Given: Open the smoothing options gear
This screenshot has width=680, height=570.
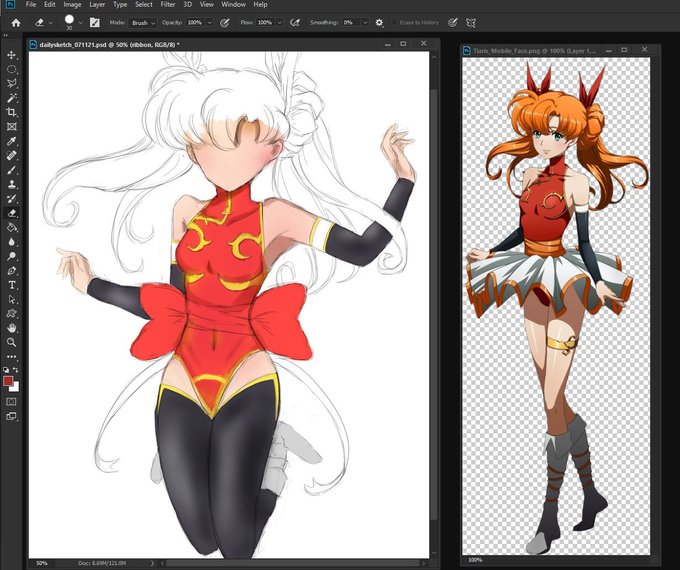Looking at the screenshot, I should pyautogui.click(x=379, y=23).
